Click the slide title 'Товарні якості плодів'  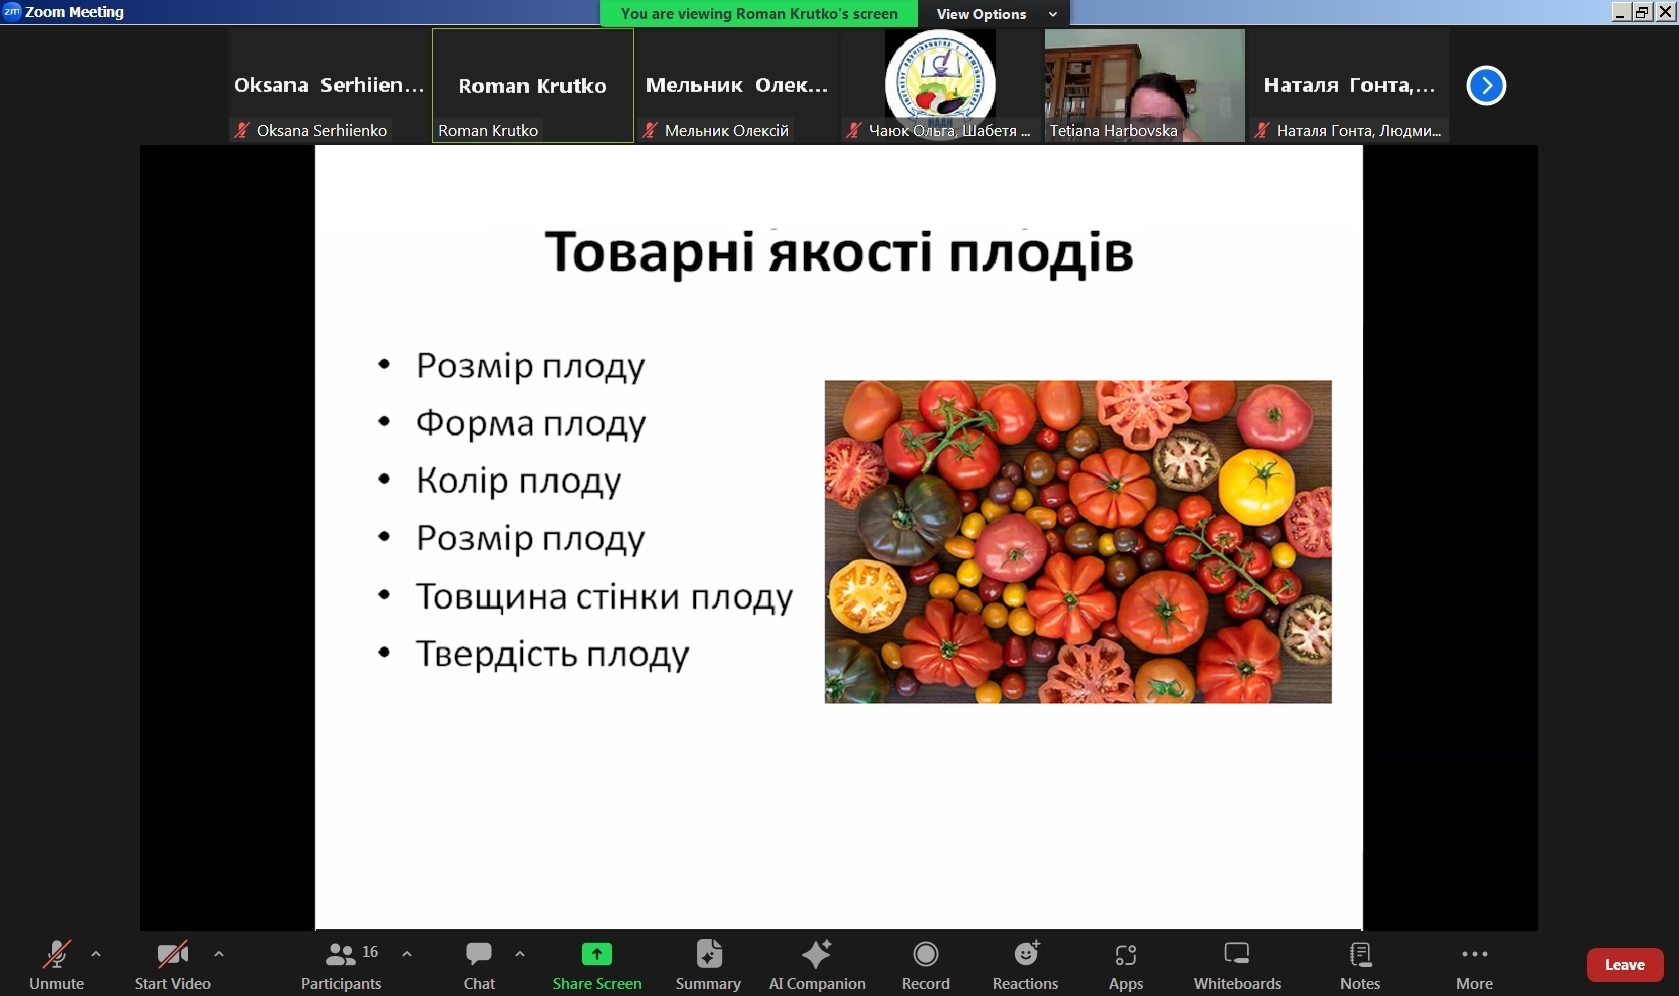coord(839,252)
